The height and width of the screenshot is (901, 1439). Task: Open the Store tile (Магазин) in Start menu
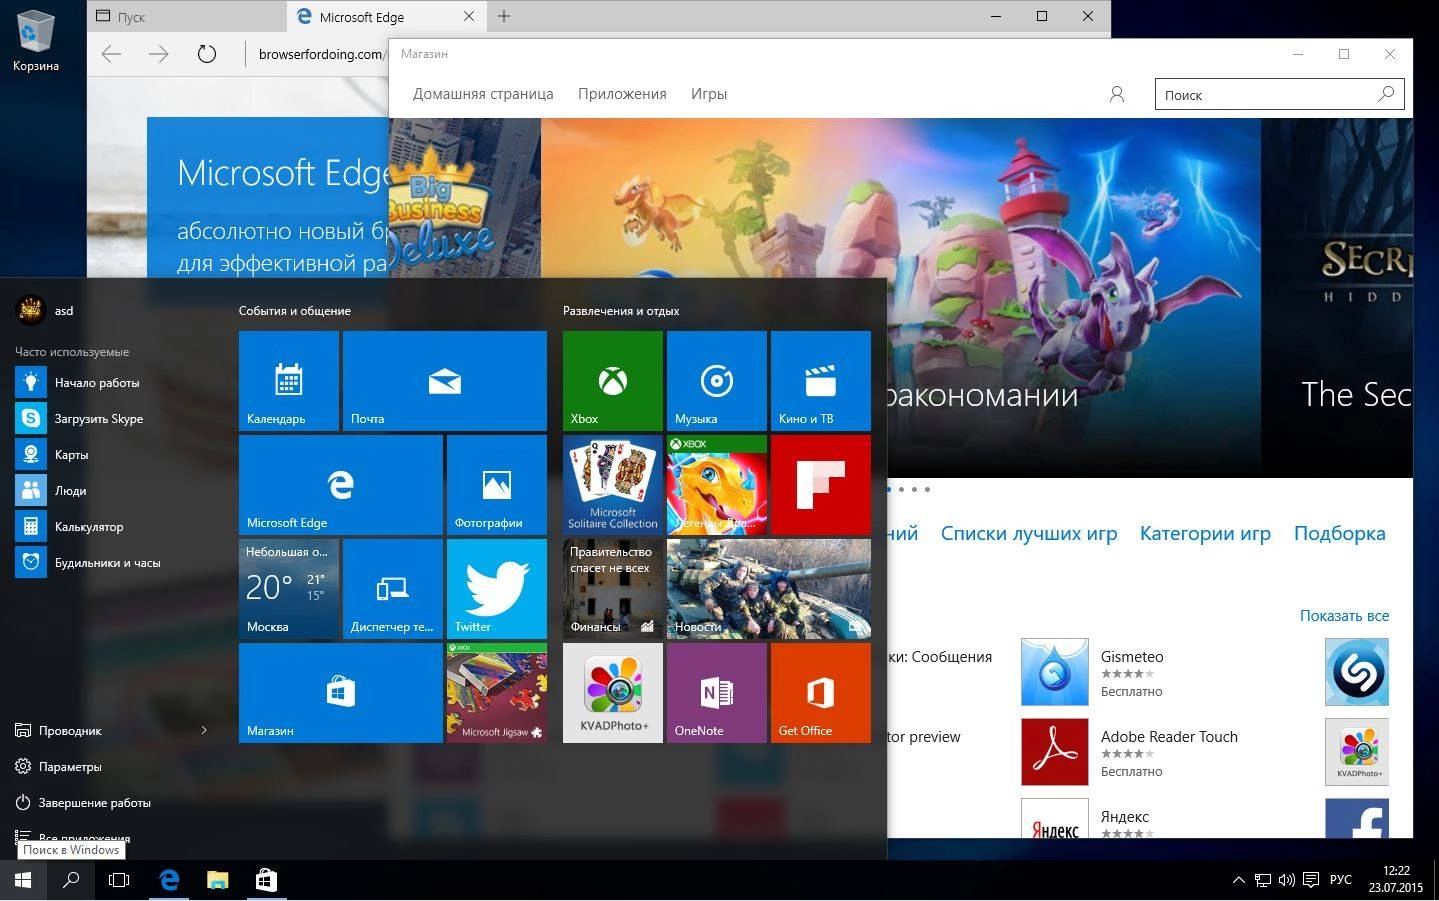tap(341, 693)
